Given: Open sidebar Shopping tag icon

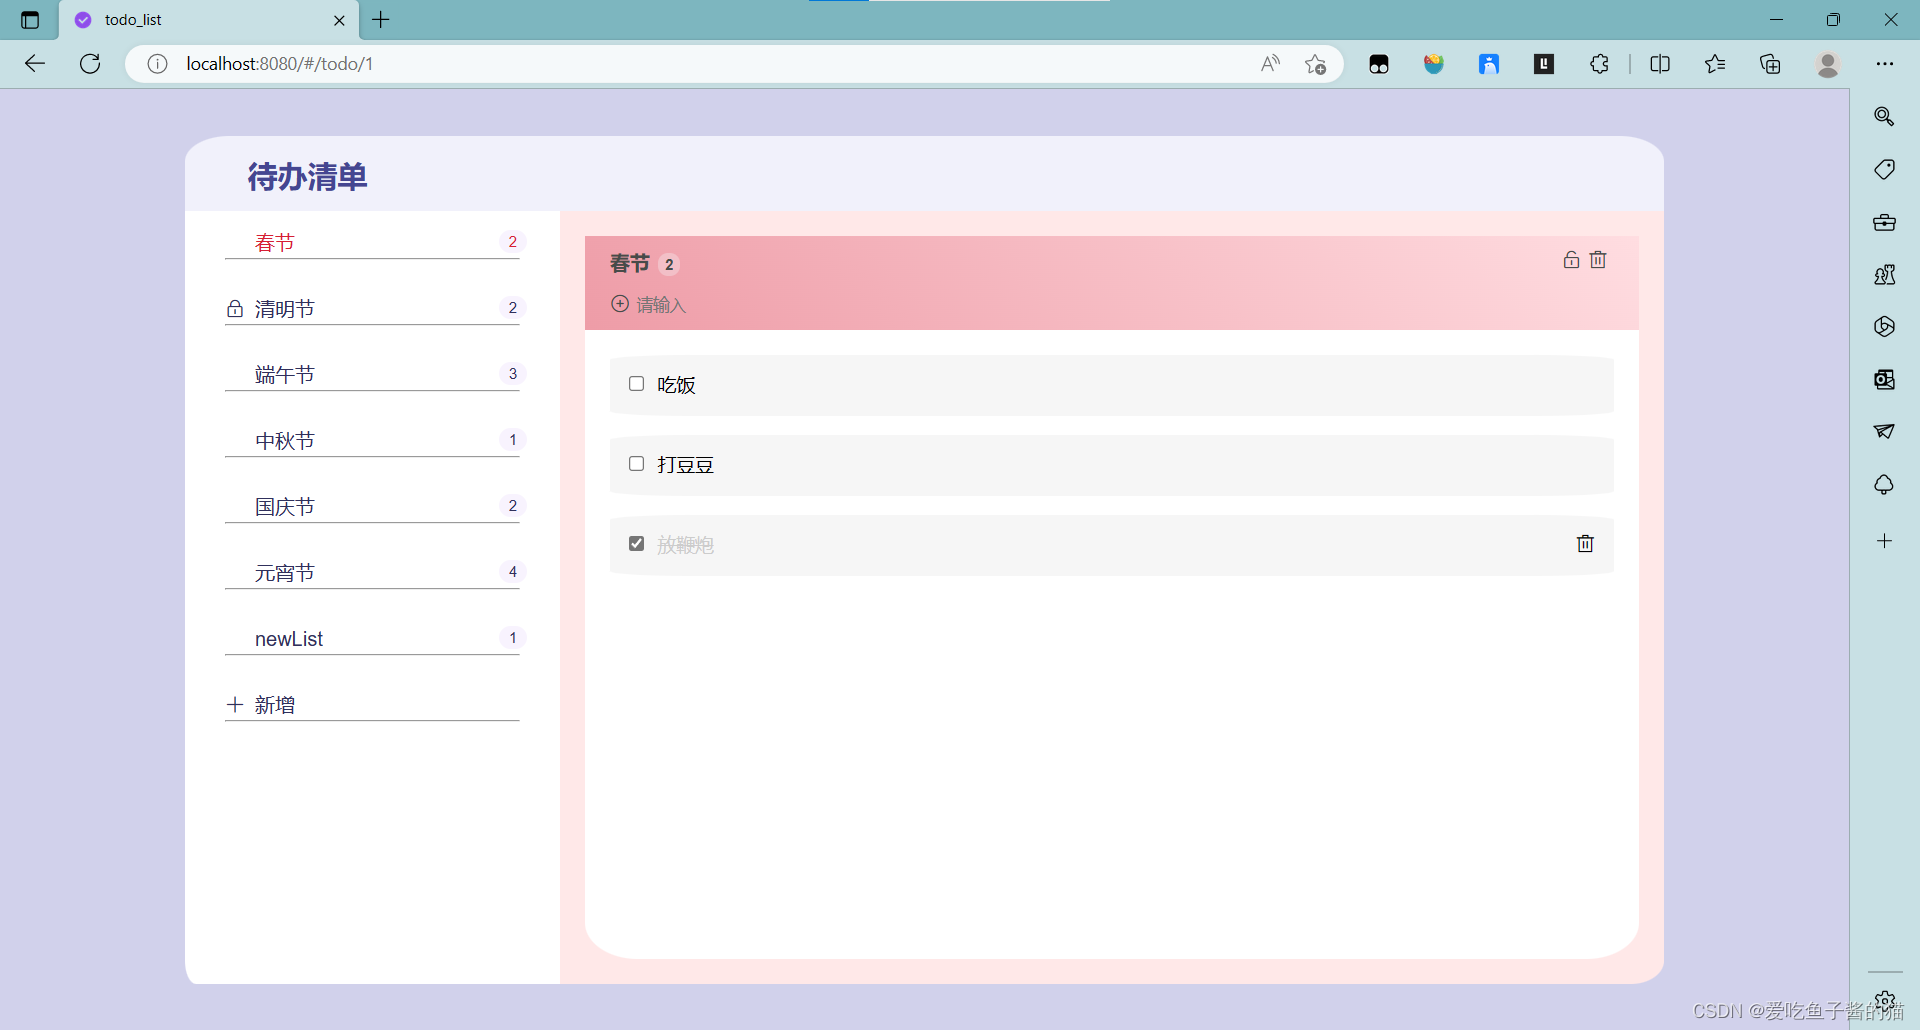Looking at the screenshot, I should [1884, 169].
